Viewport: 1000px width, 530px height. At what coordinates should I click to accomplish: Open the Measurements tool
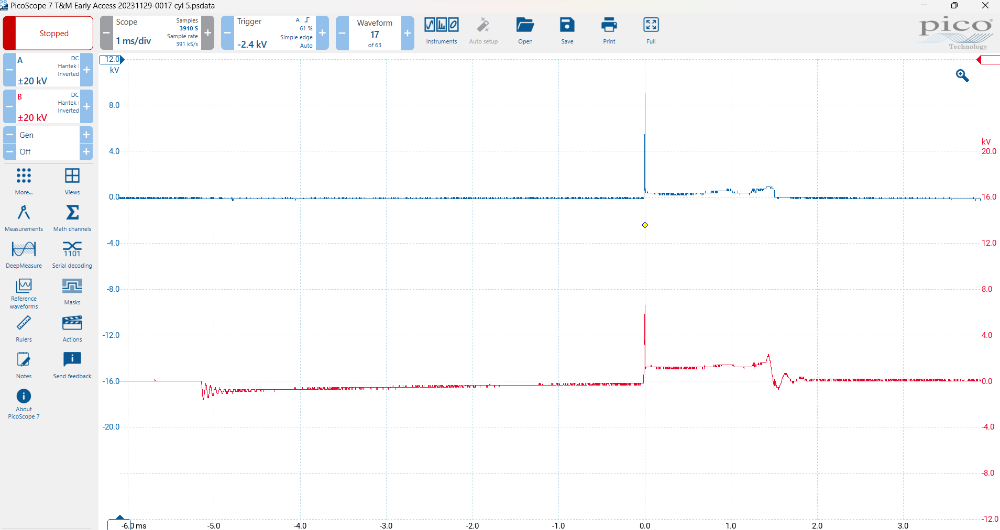pos(24,217)
